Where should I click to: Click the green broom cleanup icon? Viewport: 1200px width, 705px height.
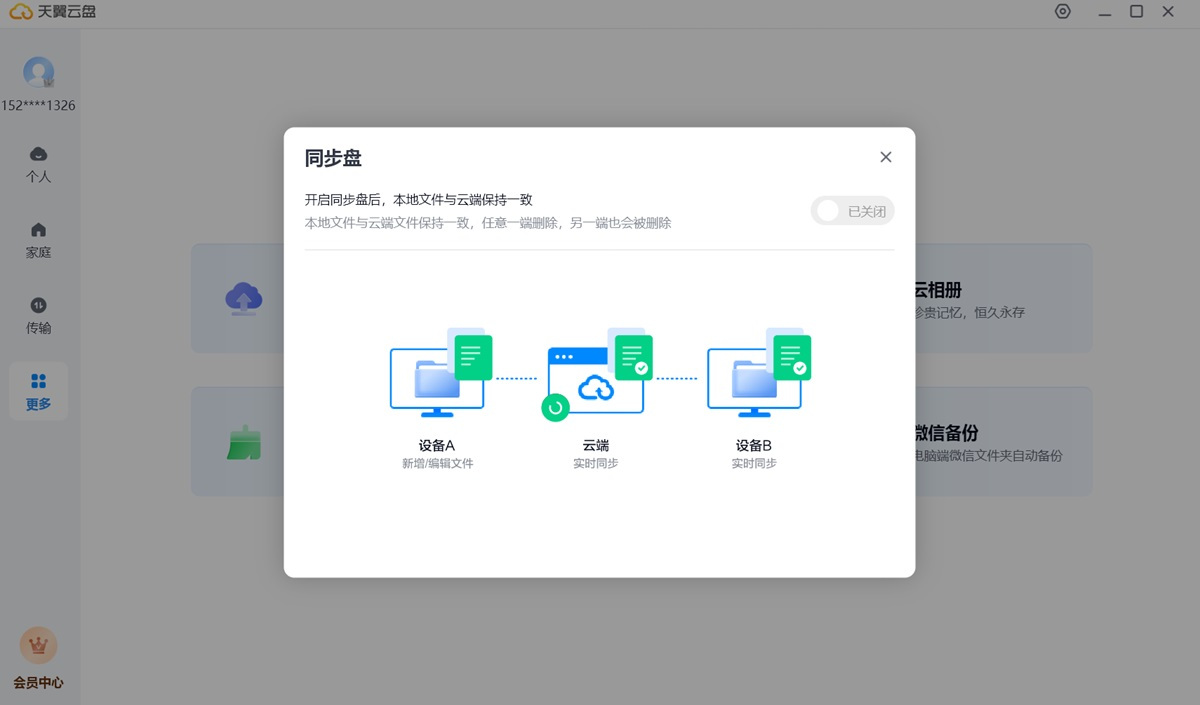243,442
